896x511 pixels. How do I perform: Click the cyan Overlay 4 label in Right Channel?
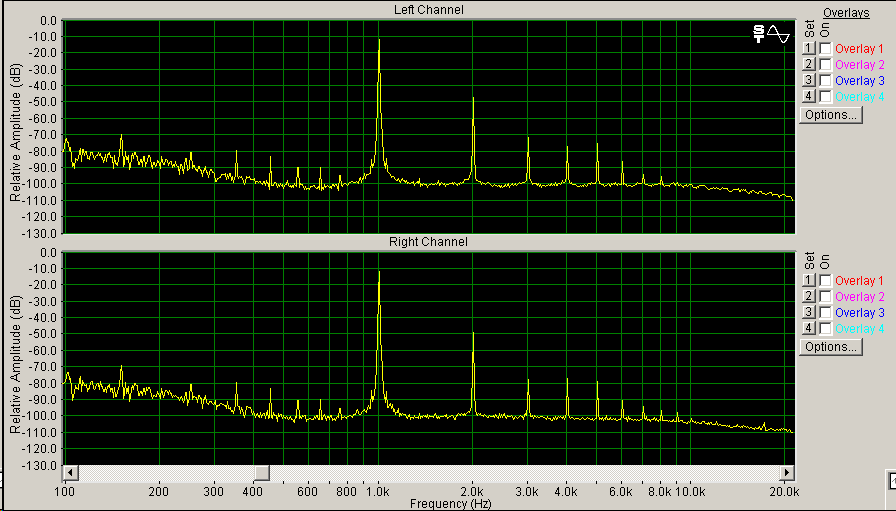859,329
